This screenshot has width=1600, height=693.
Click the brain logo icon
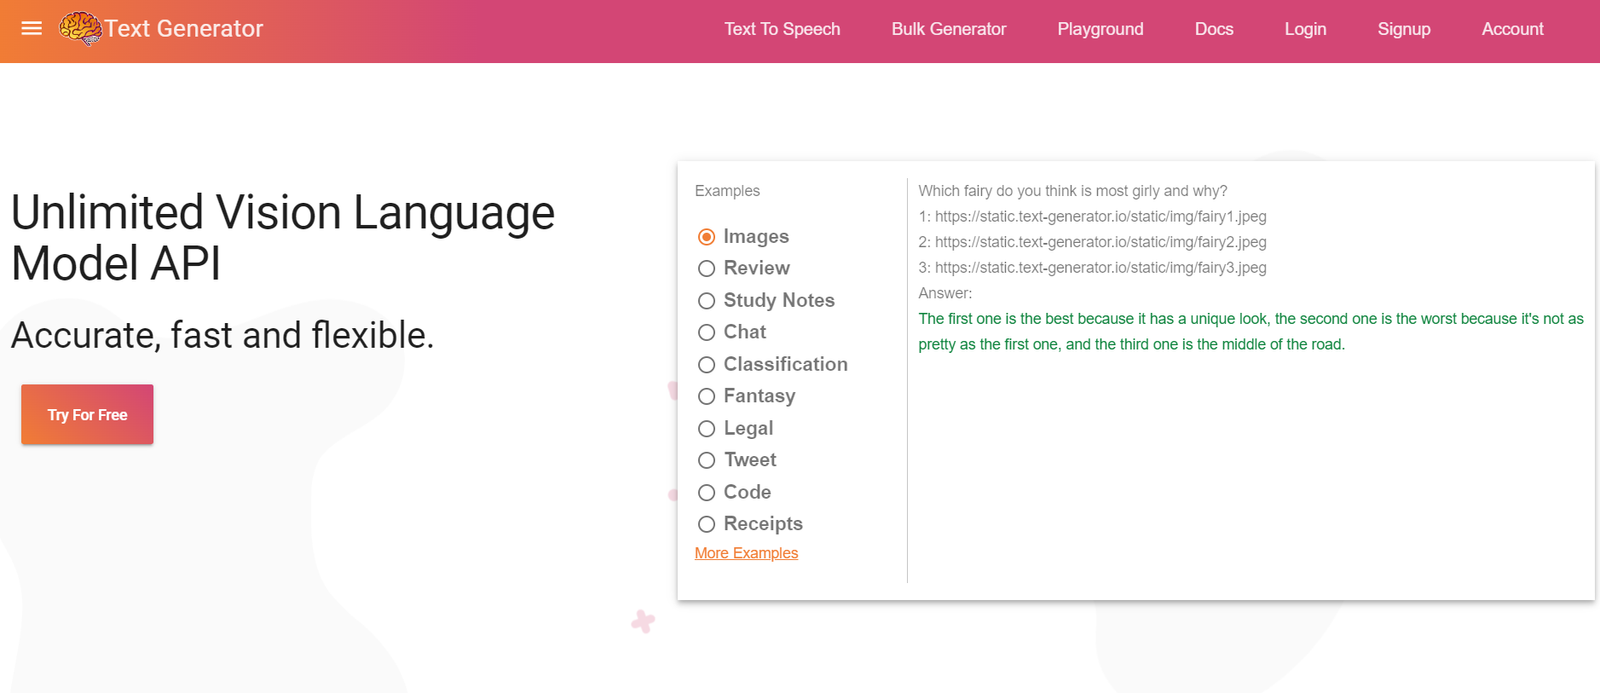pos(80,28)
